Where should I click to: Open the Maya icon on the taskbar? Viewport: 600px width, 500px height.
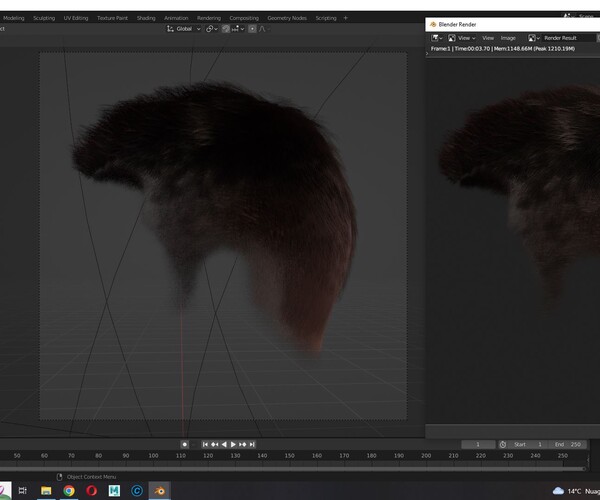pos(114,490)
